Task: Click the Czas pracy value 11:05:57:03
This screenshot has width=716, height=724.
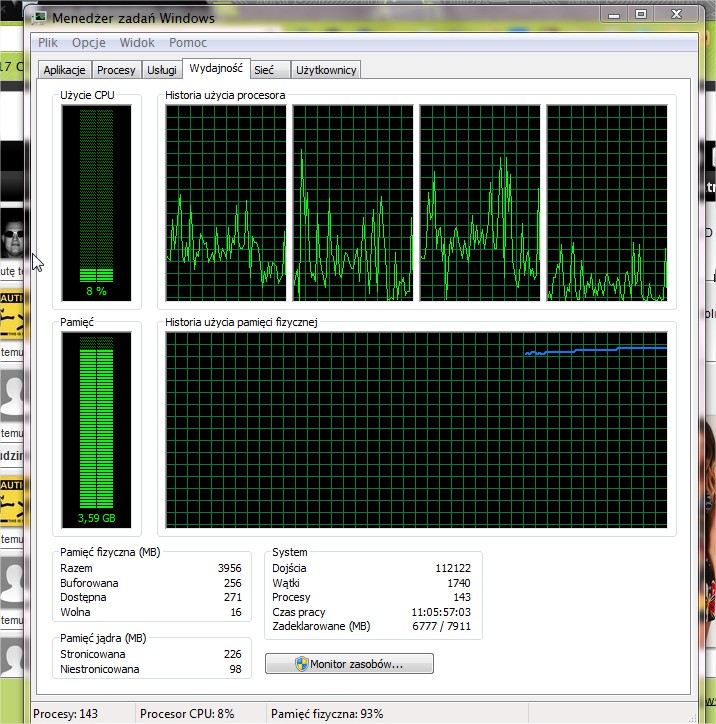Action: tap(441, 612)
